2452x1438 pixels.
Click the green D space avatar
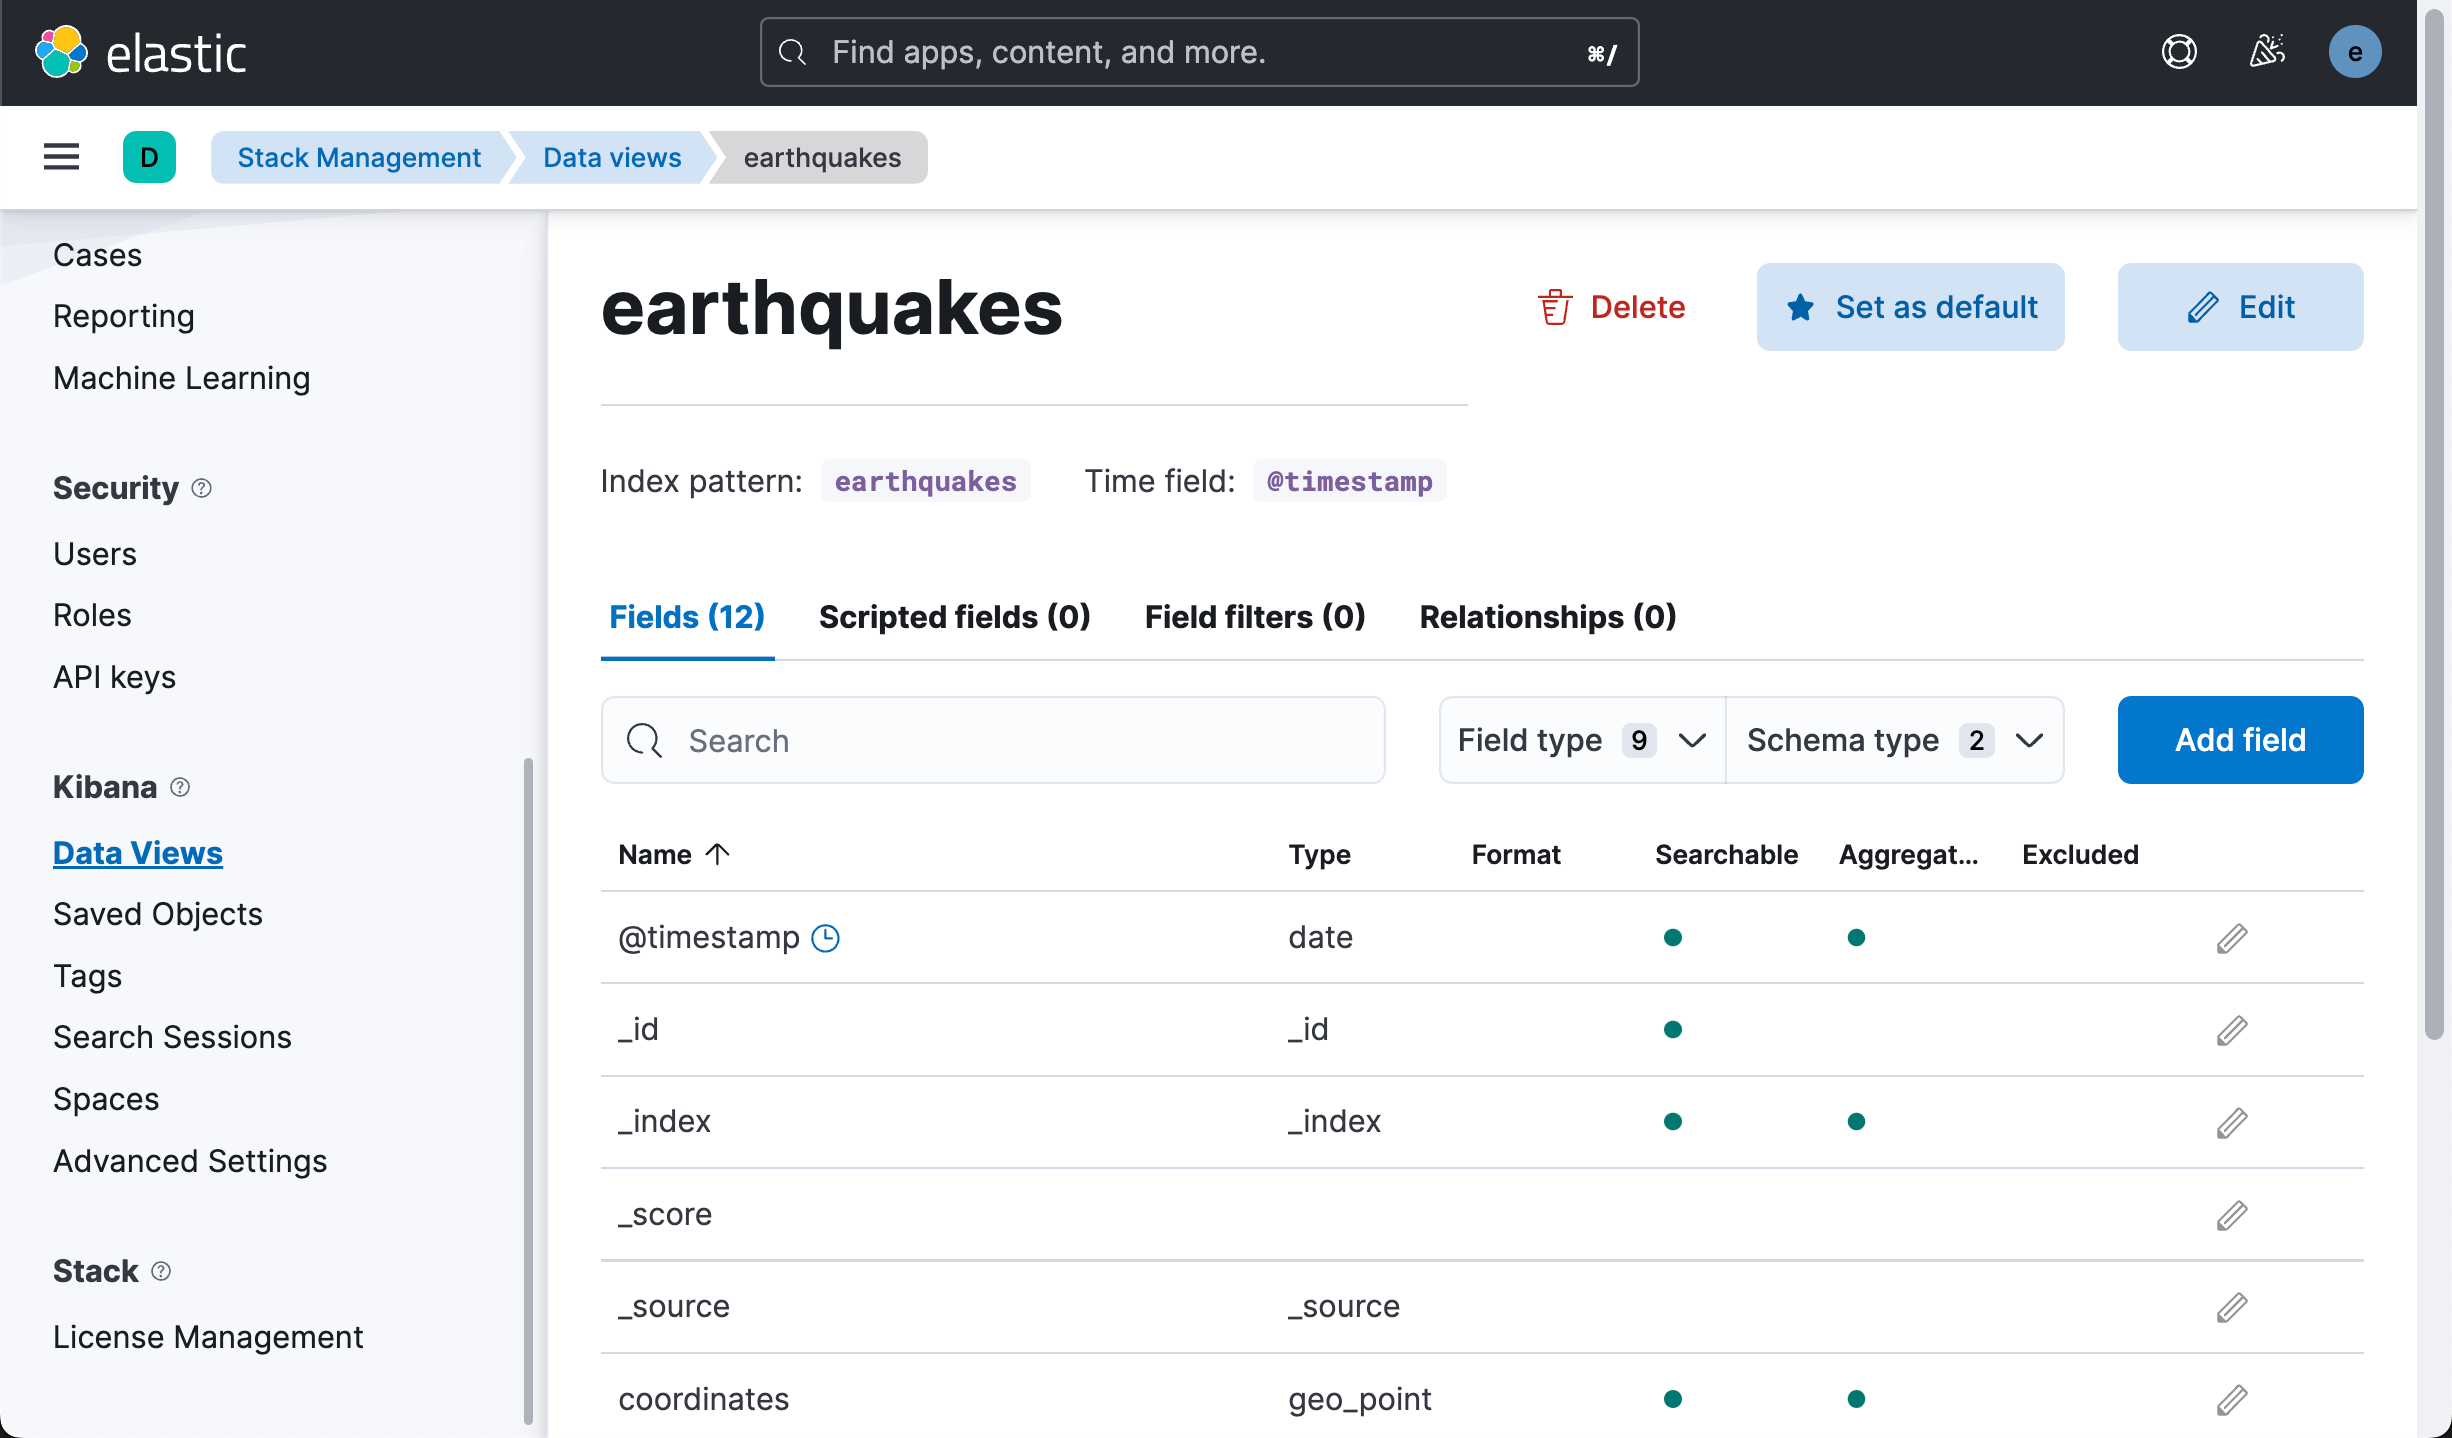(x=149, y=157)
